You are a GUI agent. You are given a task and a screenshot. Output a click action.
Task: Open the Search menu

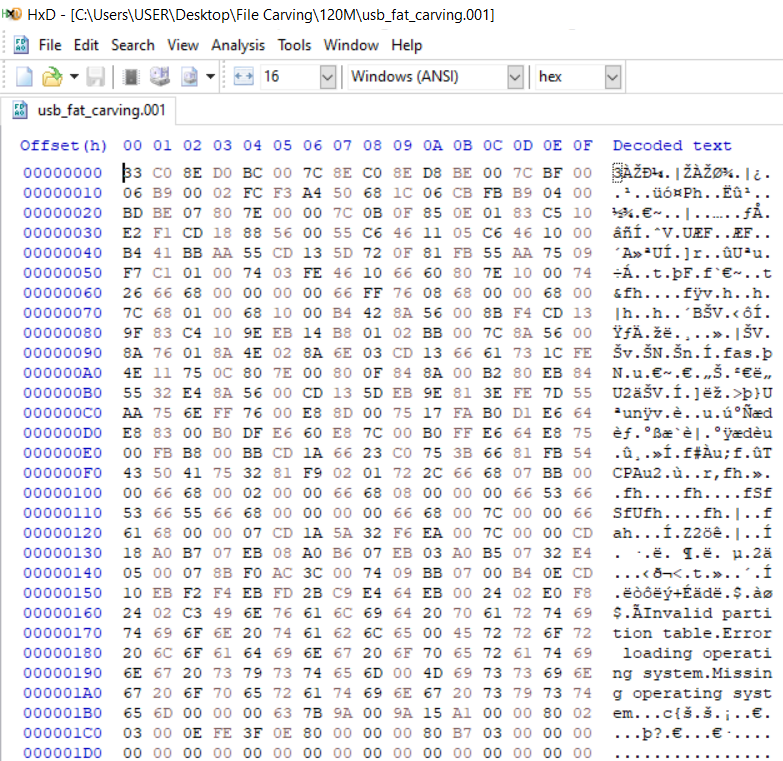pyautogui.click(x=133, y=45)
